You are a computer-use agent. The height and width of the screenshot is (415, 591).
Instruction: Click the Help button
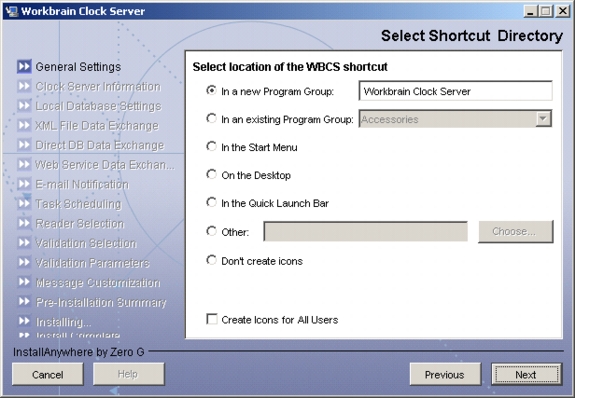(129, 374)
